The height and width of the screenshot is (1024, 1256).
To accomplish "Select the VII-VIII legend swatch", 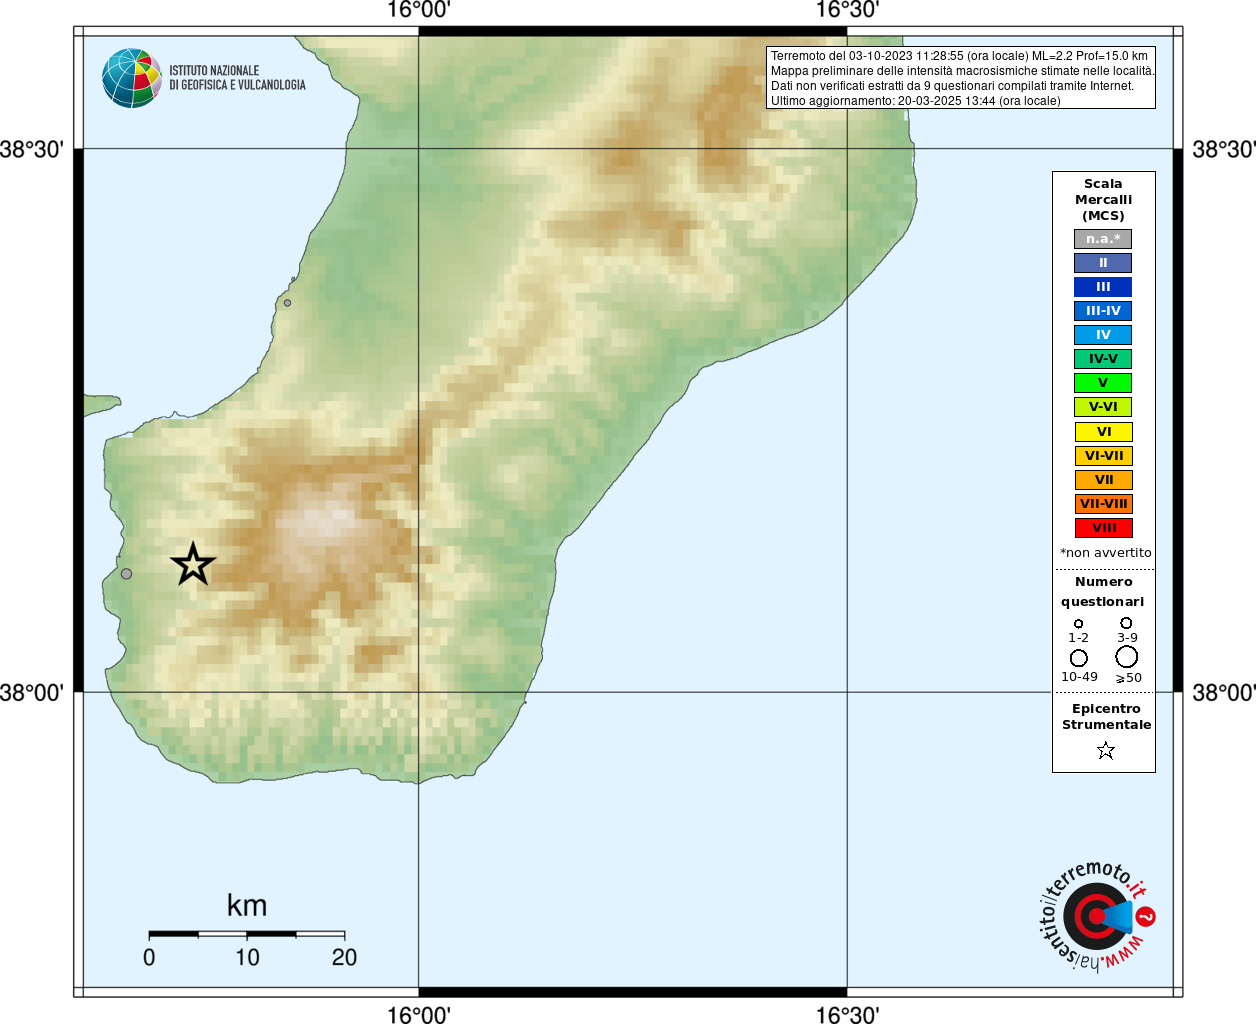I will pos(1103,504).
